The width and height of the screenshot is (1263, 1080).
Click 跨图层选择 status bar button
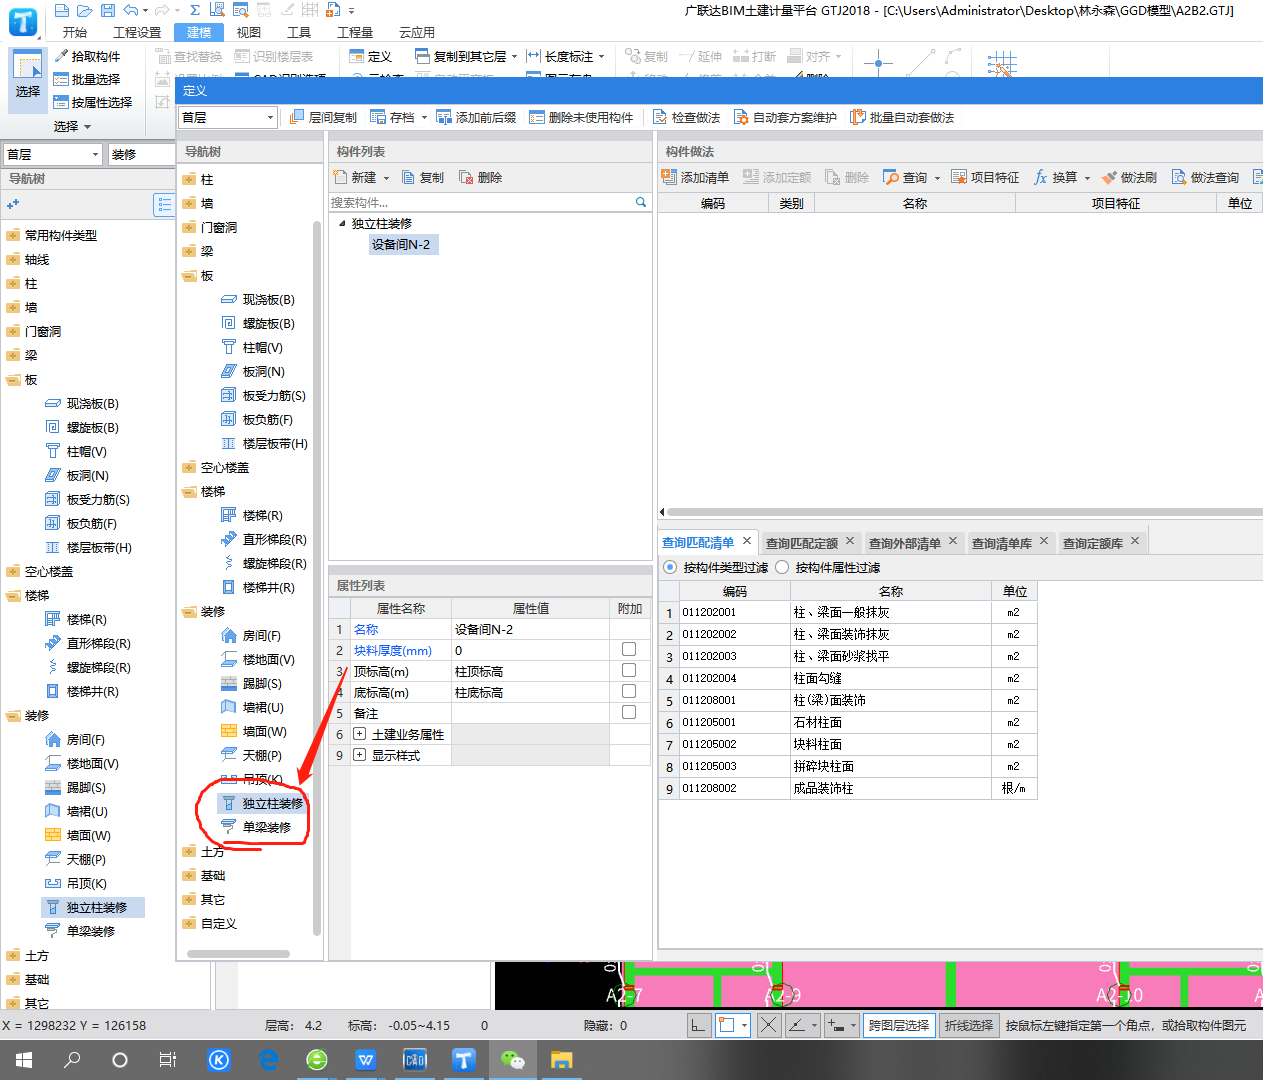[x=899, y=1025]
